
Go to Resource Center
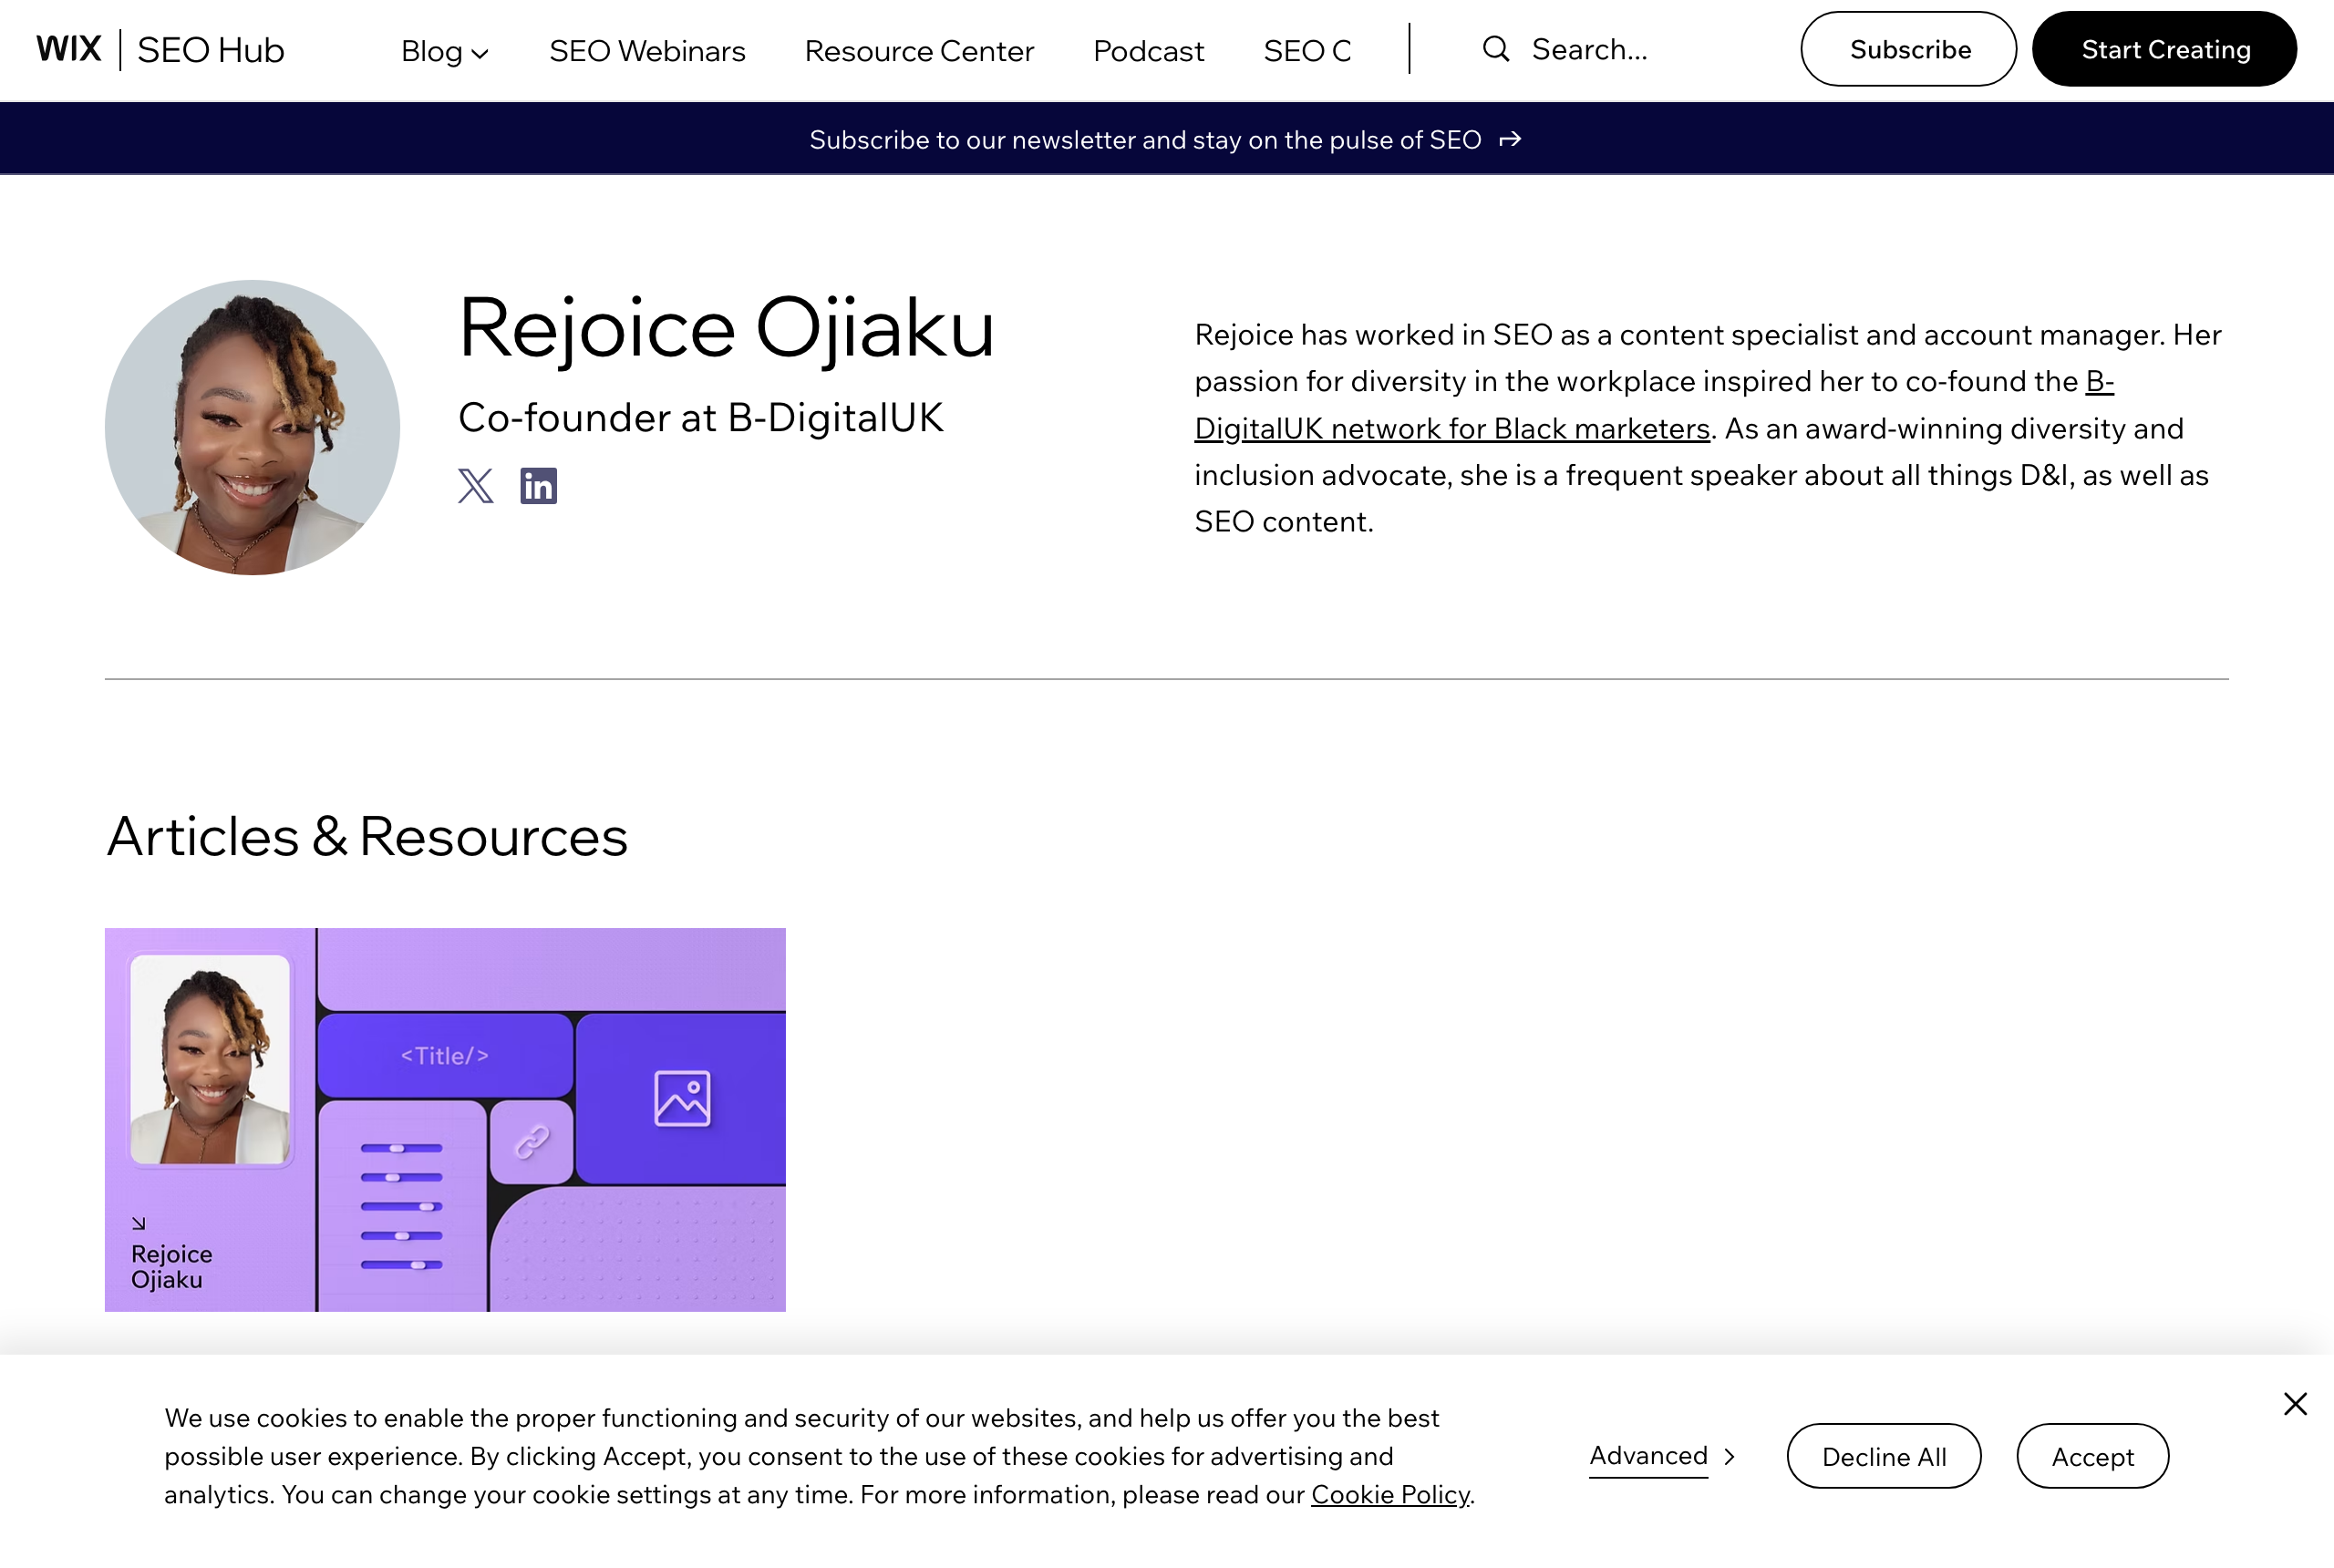click(919, 51)
